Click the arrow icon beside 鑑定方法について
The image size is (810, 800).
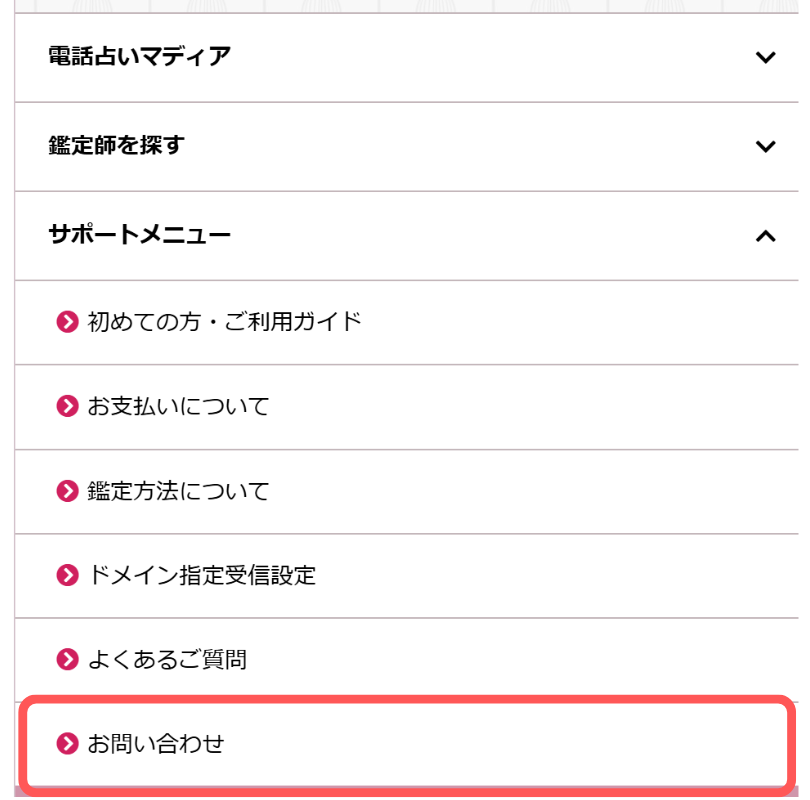click(x=67, y=491)
